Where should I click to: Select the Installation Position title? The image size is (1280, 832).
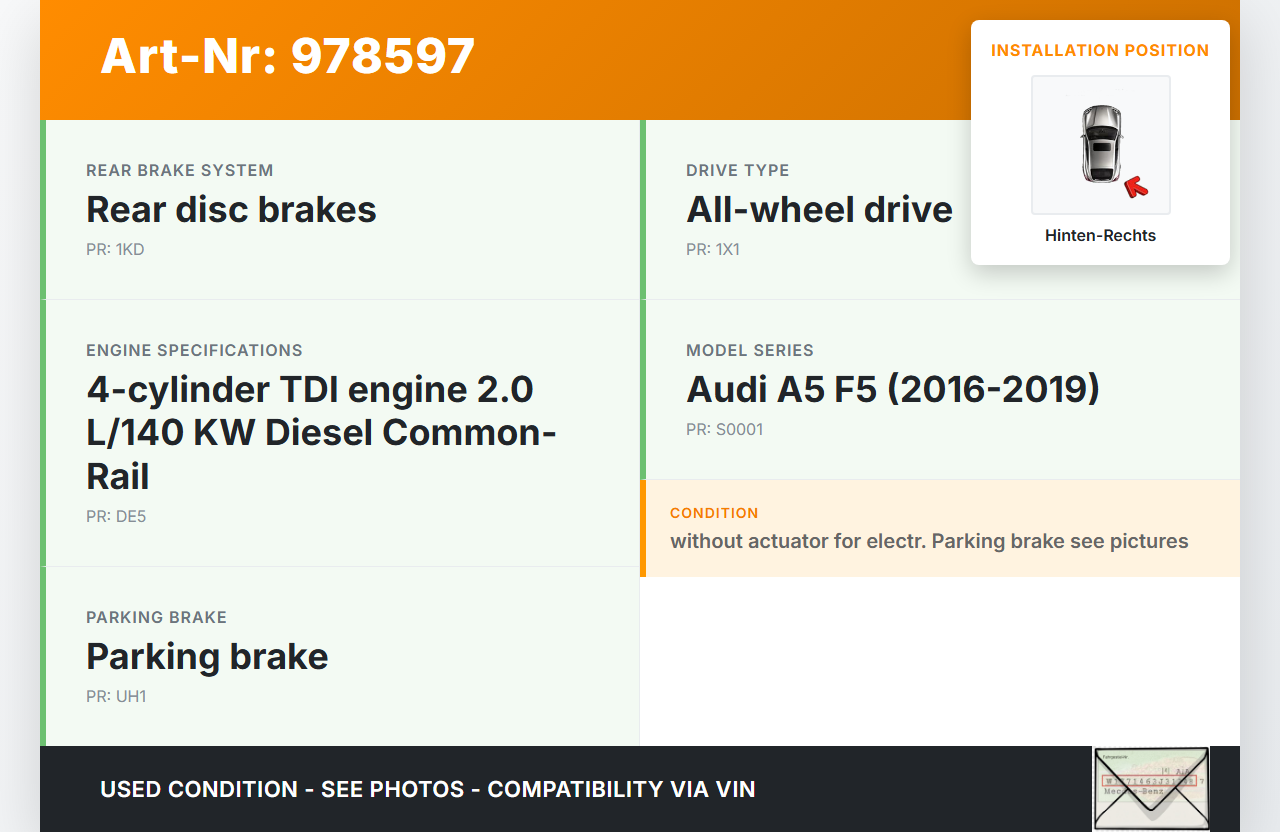click(x=1100, y=50)
